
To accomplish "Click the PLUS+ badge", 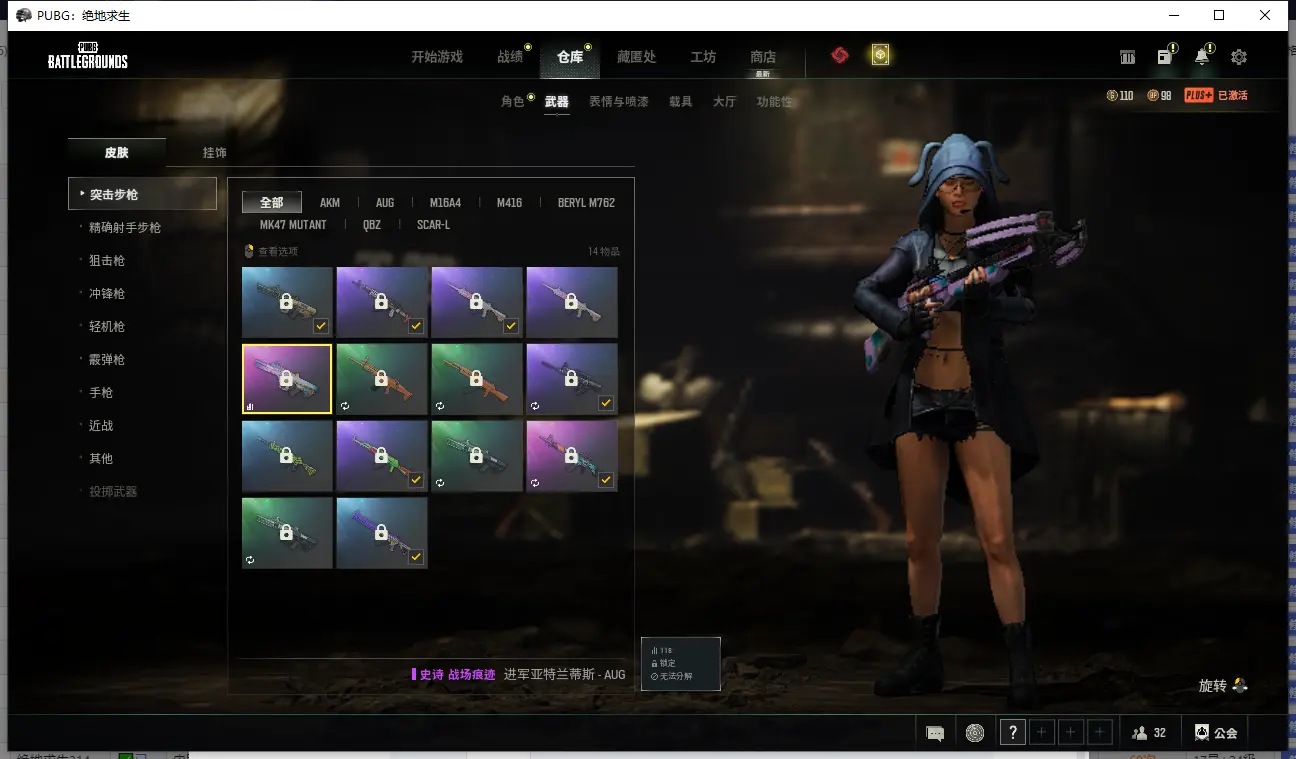I will pos(1198,96).
